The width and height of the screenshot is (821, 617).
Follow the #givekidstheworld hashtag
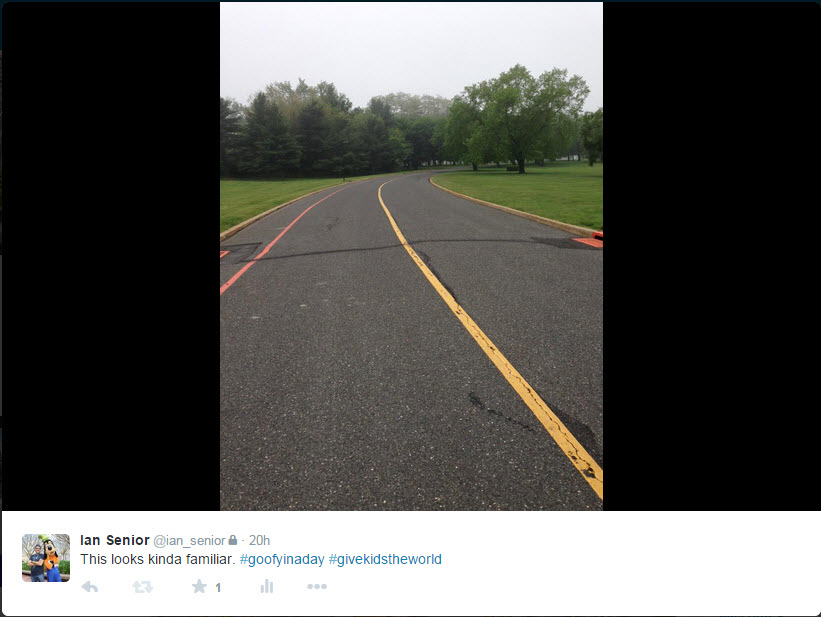click(x=385, y=559)
